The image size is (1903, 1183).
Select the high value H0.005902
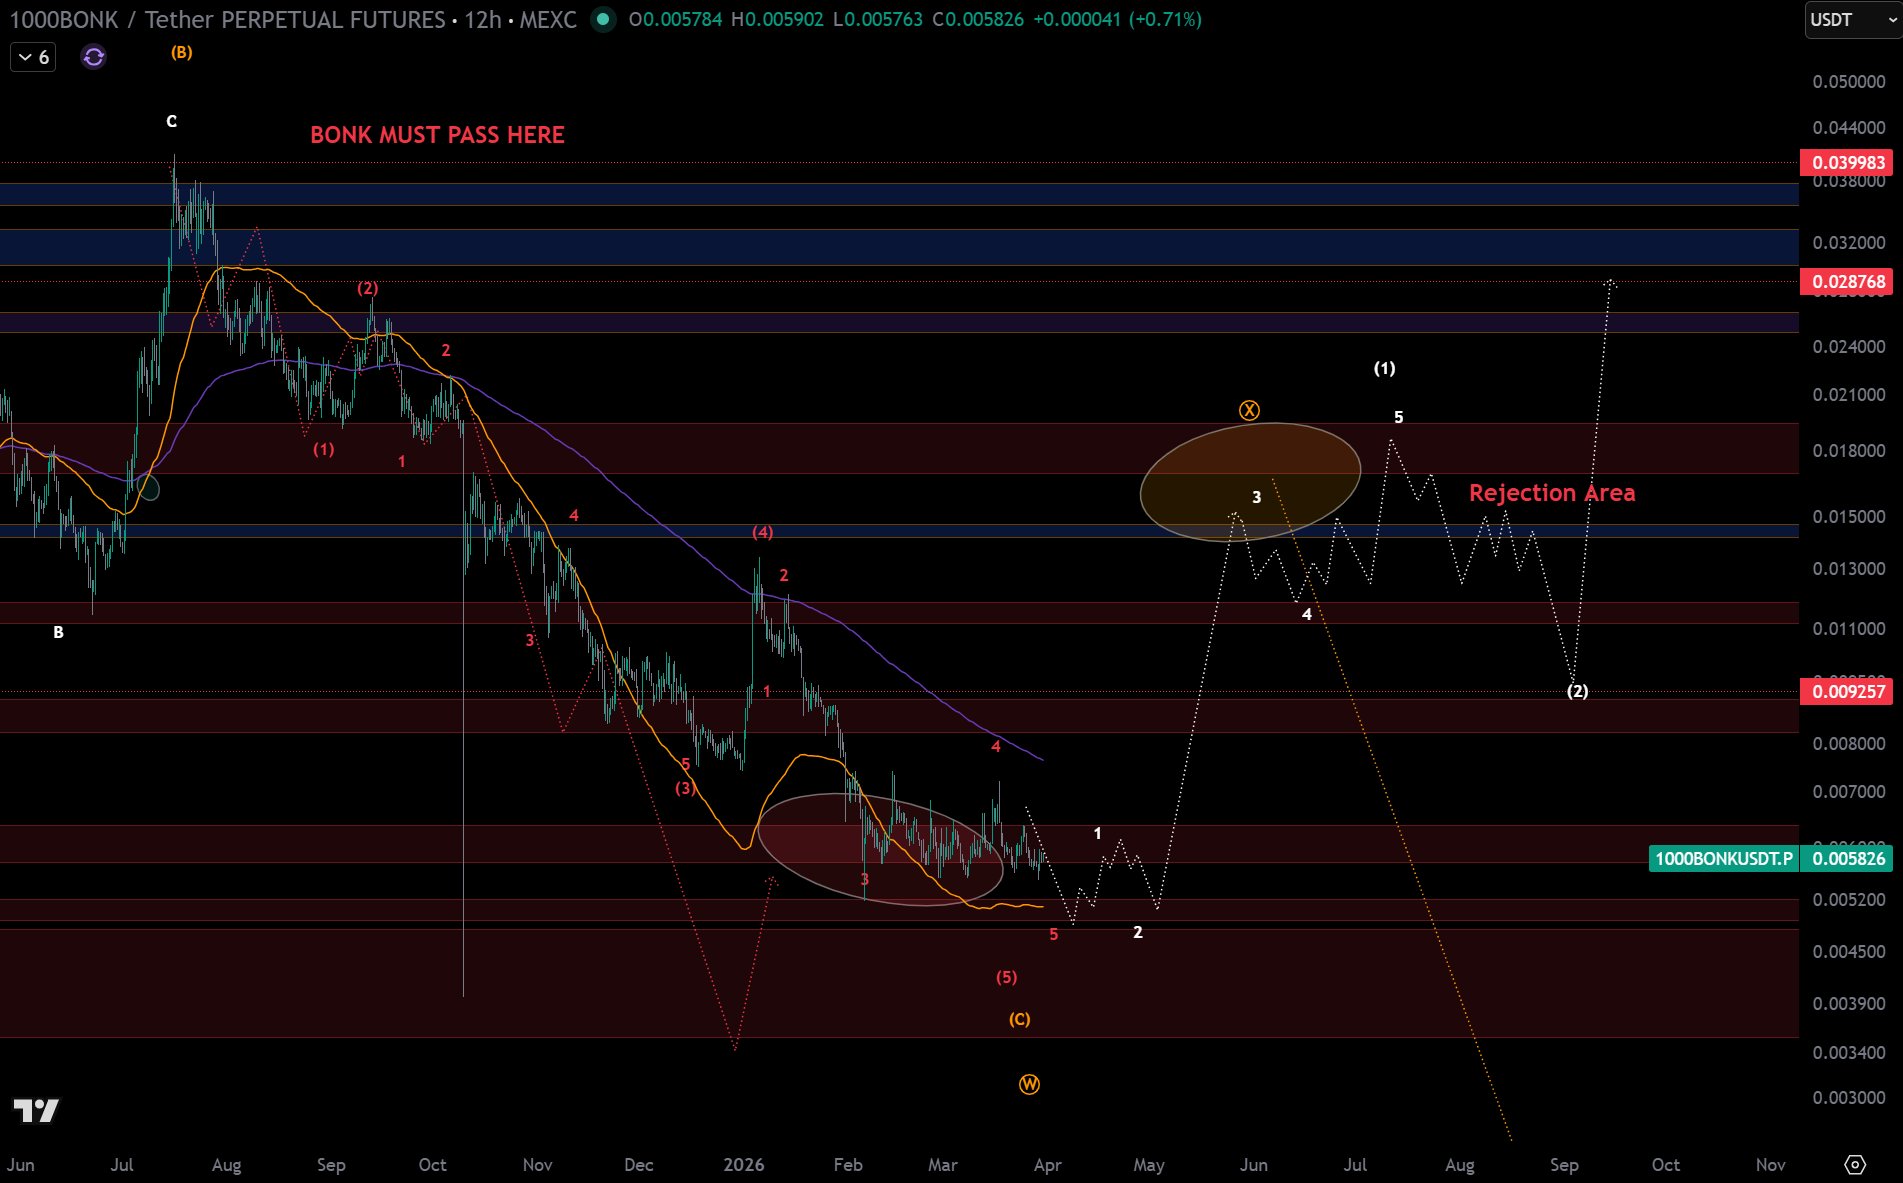tap(777, 19)
